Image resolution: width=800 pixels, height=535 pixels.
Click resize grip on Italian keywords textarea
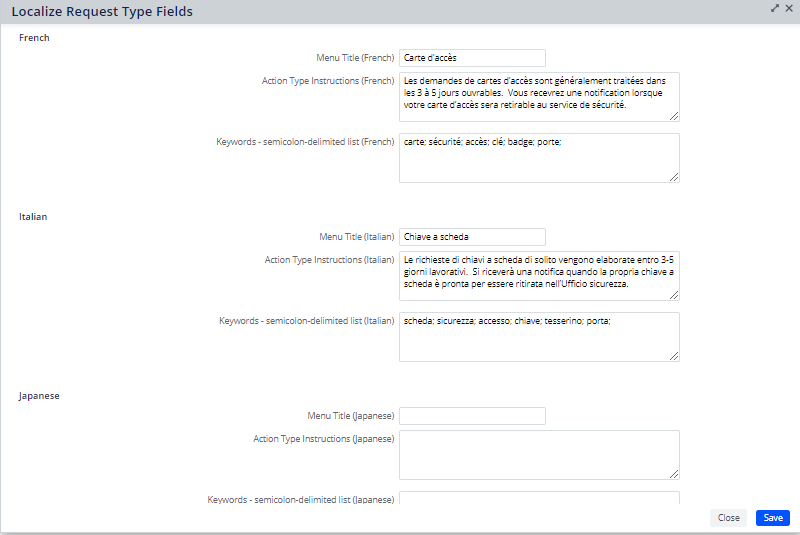coord(674,356)
